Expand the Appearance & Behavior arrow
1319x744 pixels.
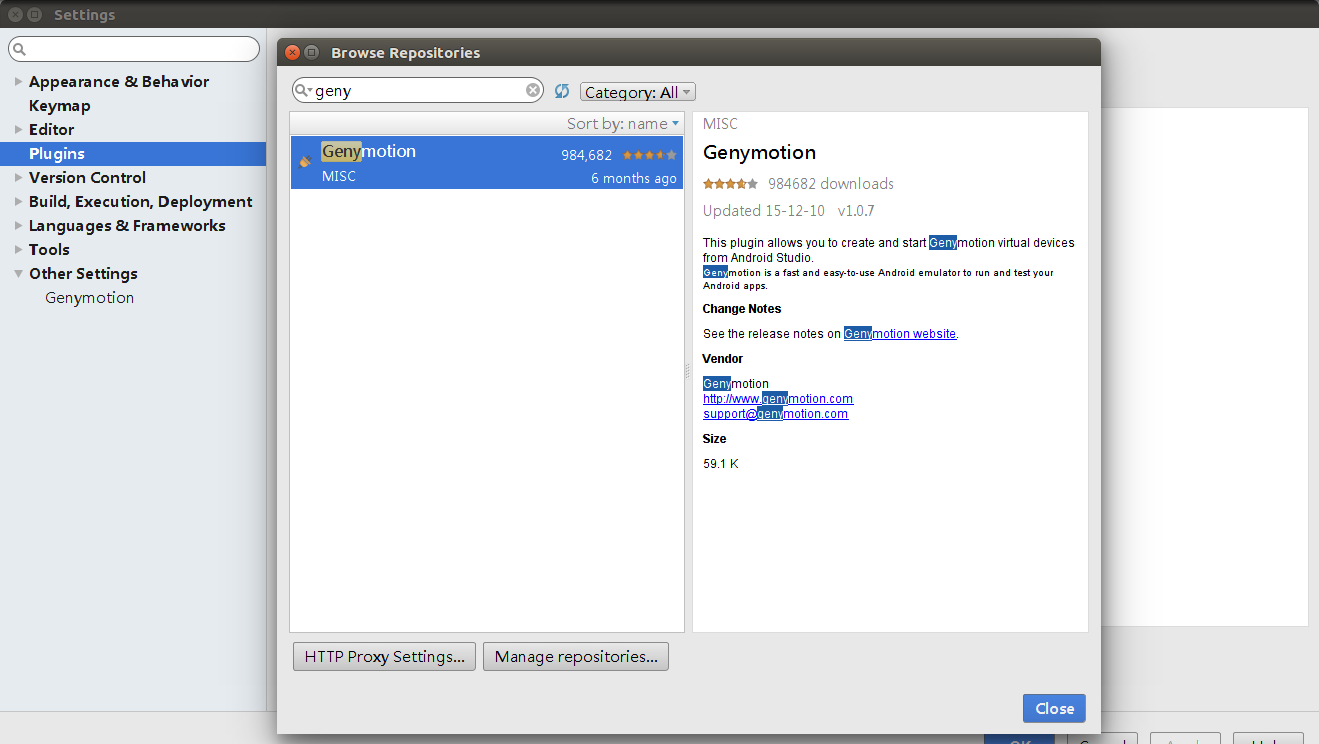(18, 82)
